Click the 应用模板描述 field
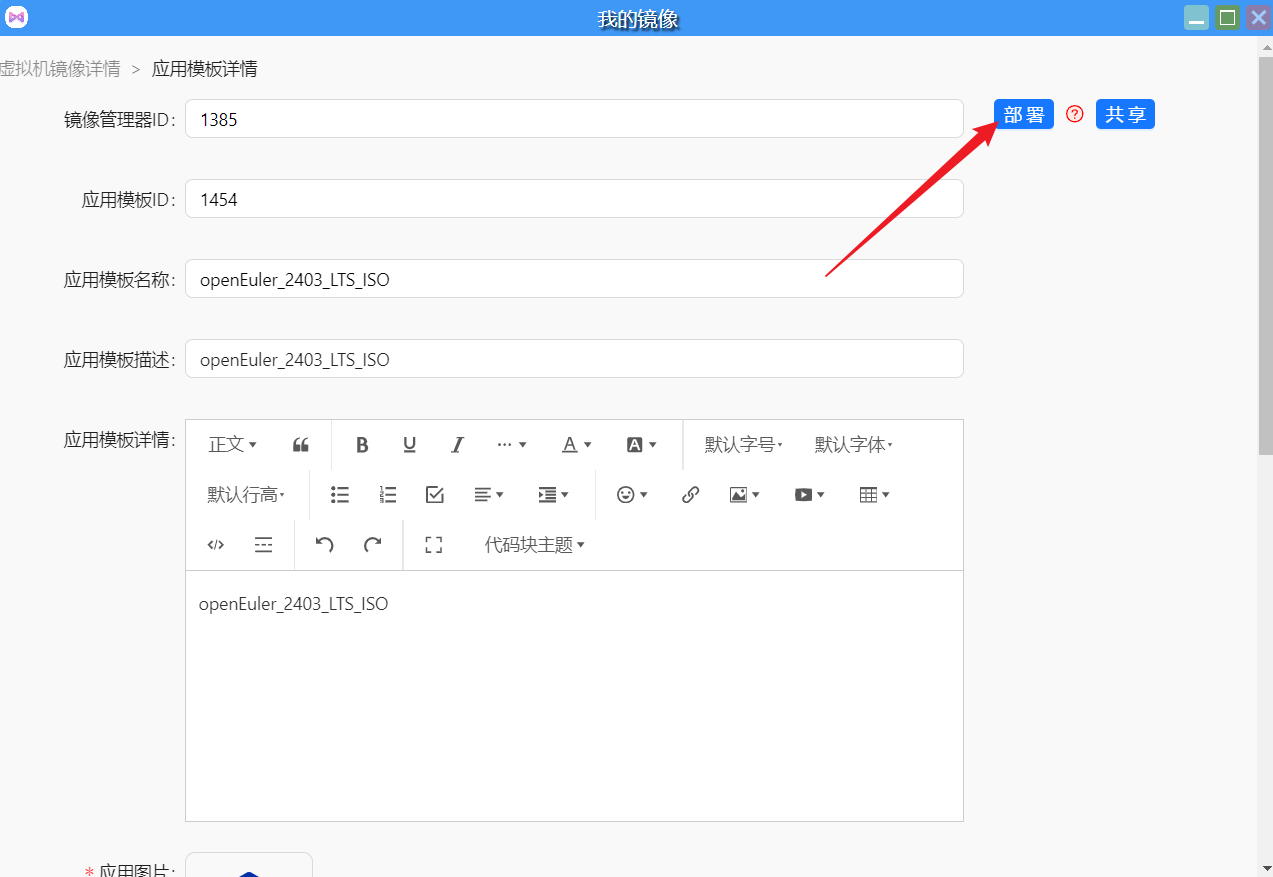Image resolution: width=1273 pixels, height=877 pixels. 574,359
